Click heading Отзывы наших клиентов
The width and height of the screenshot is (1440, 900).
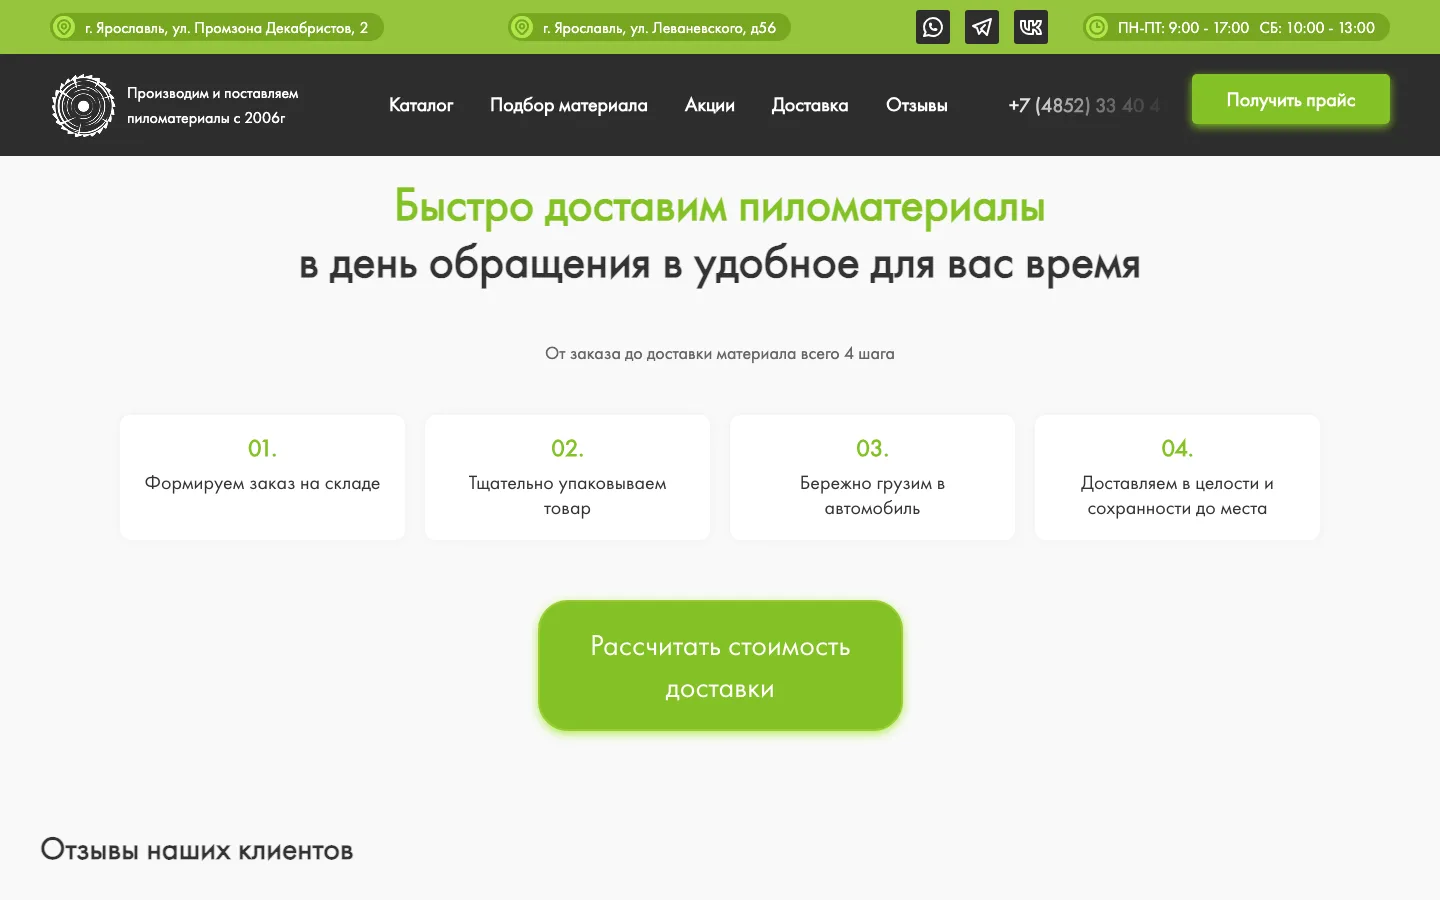tap(197, 850)
